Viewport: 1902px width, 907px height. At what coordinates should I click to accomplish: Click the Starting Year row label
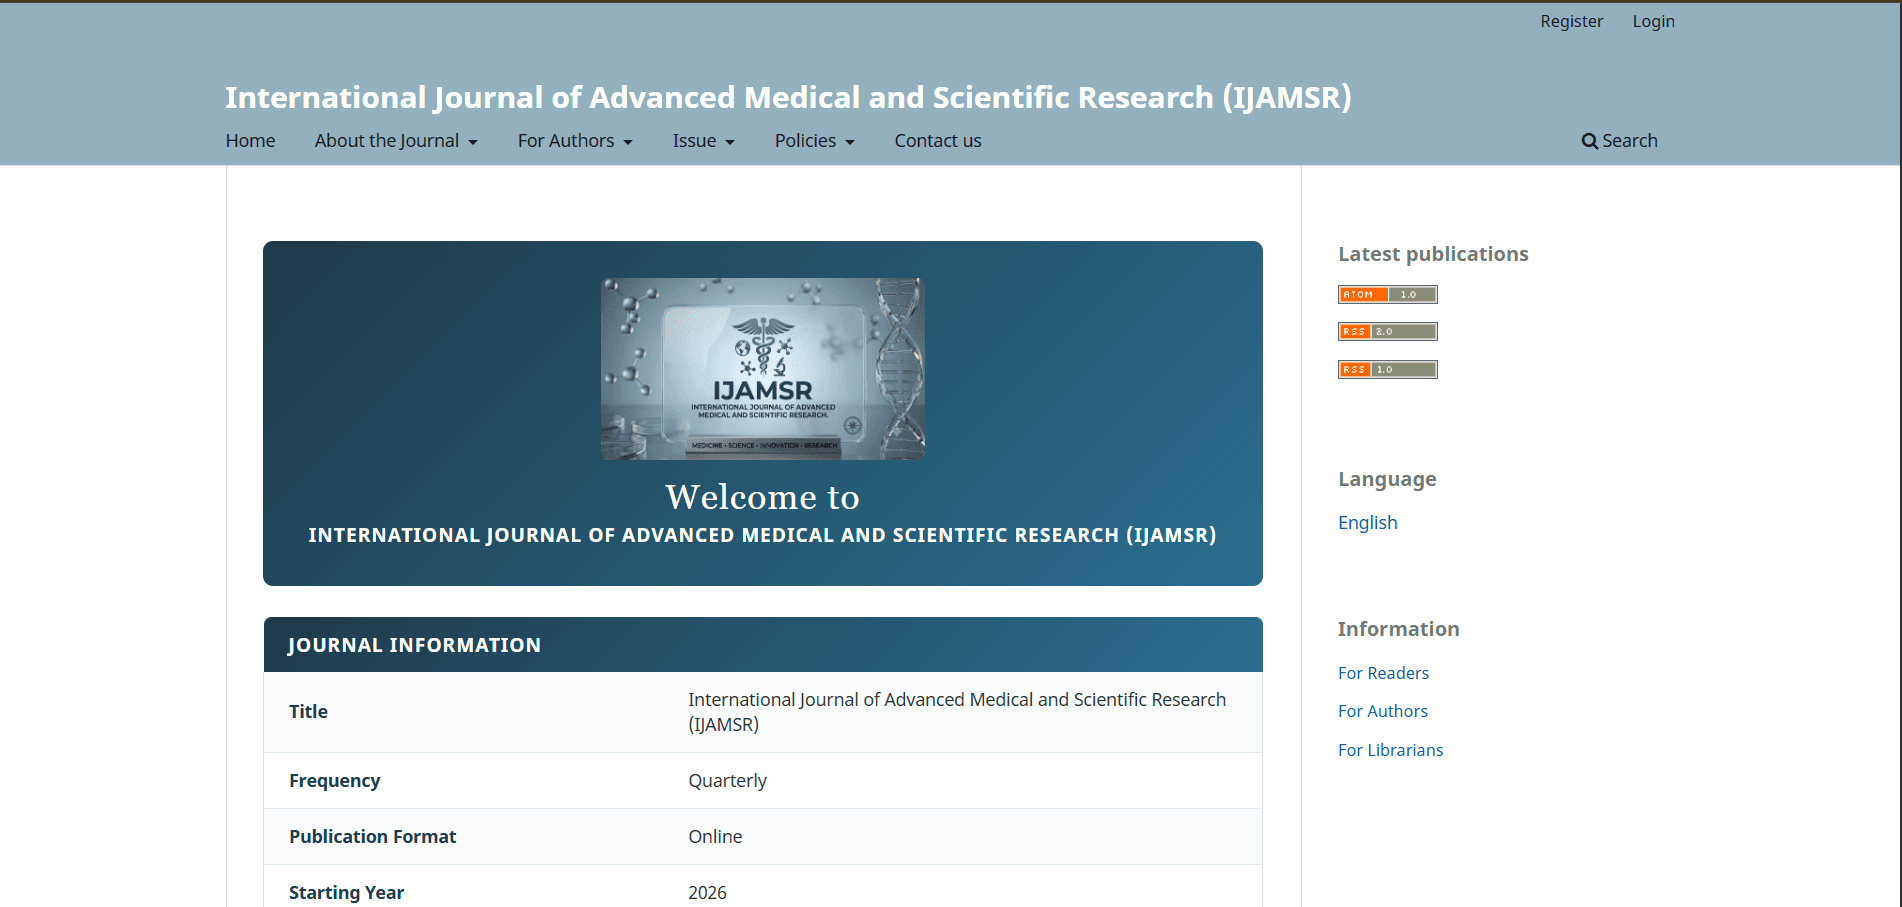click(x=346, y=892)
